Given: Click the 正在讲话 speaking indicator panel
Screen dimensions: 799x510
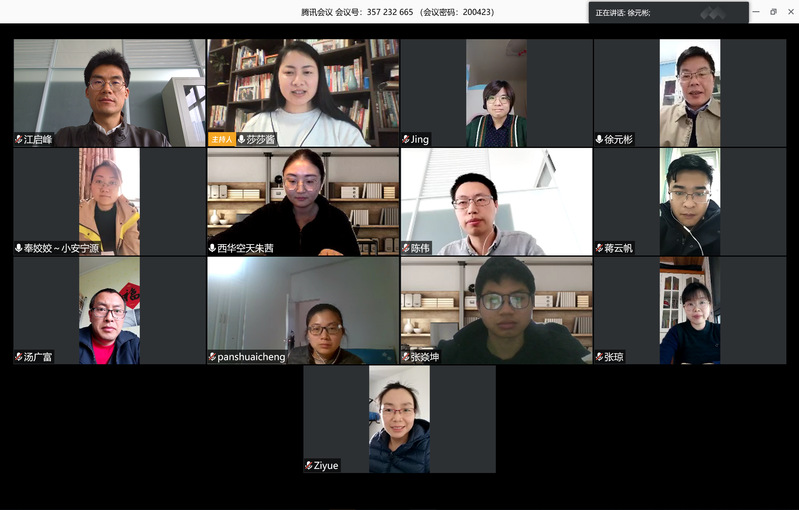Looking at the screenshot, I should click(x=669, y=13).
